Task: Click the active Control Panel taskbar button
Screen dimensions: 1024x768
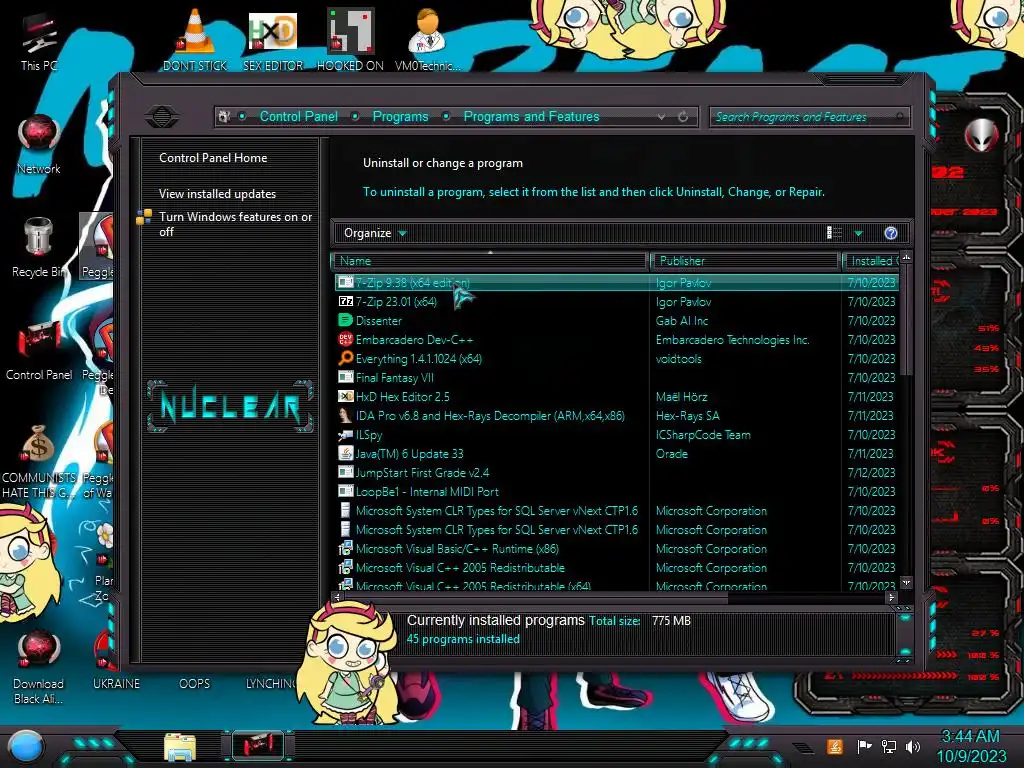Action: pyautogui.click(x=259, y=745)
